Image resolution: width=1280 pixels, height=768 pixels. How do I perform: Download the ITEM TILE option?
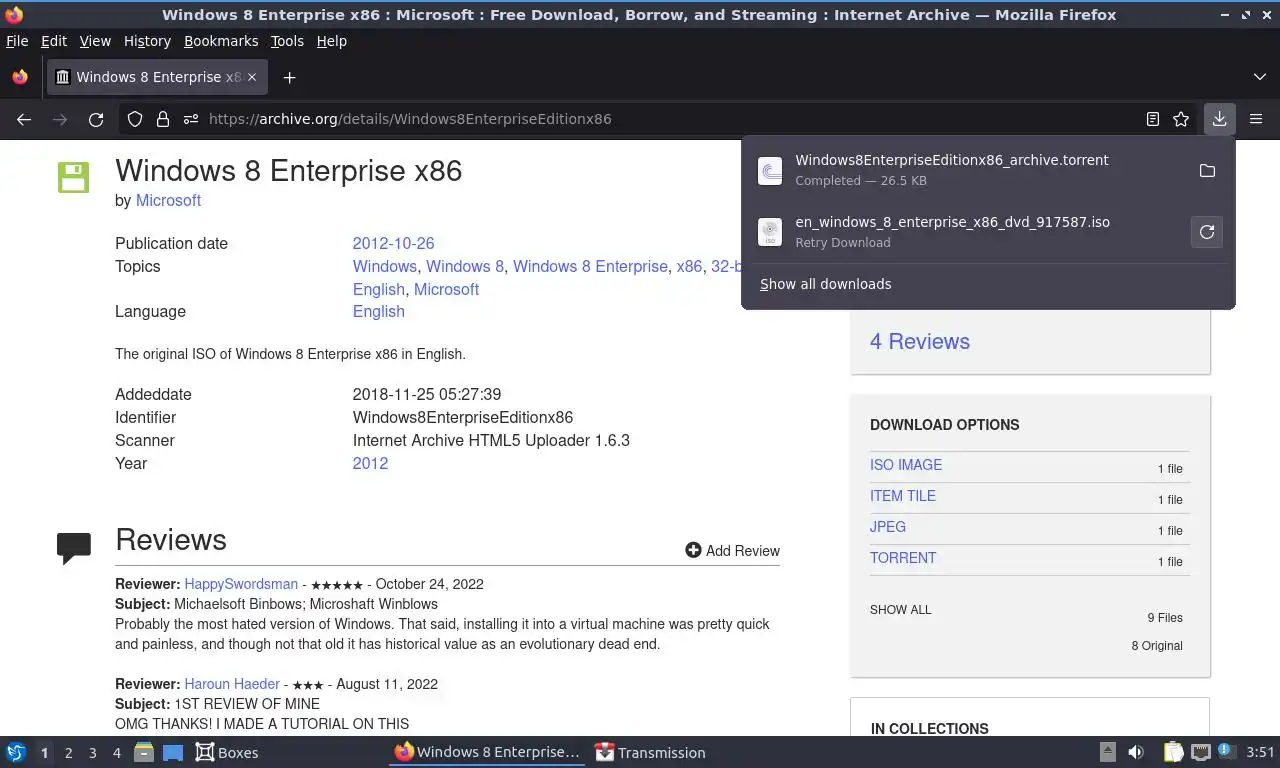pos(903,496)
